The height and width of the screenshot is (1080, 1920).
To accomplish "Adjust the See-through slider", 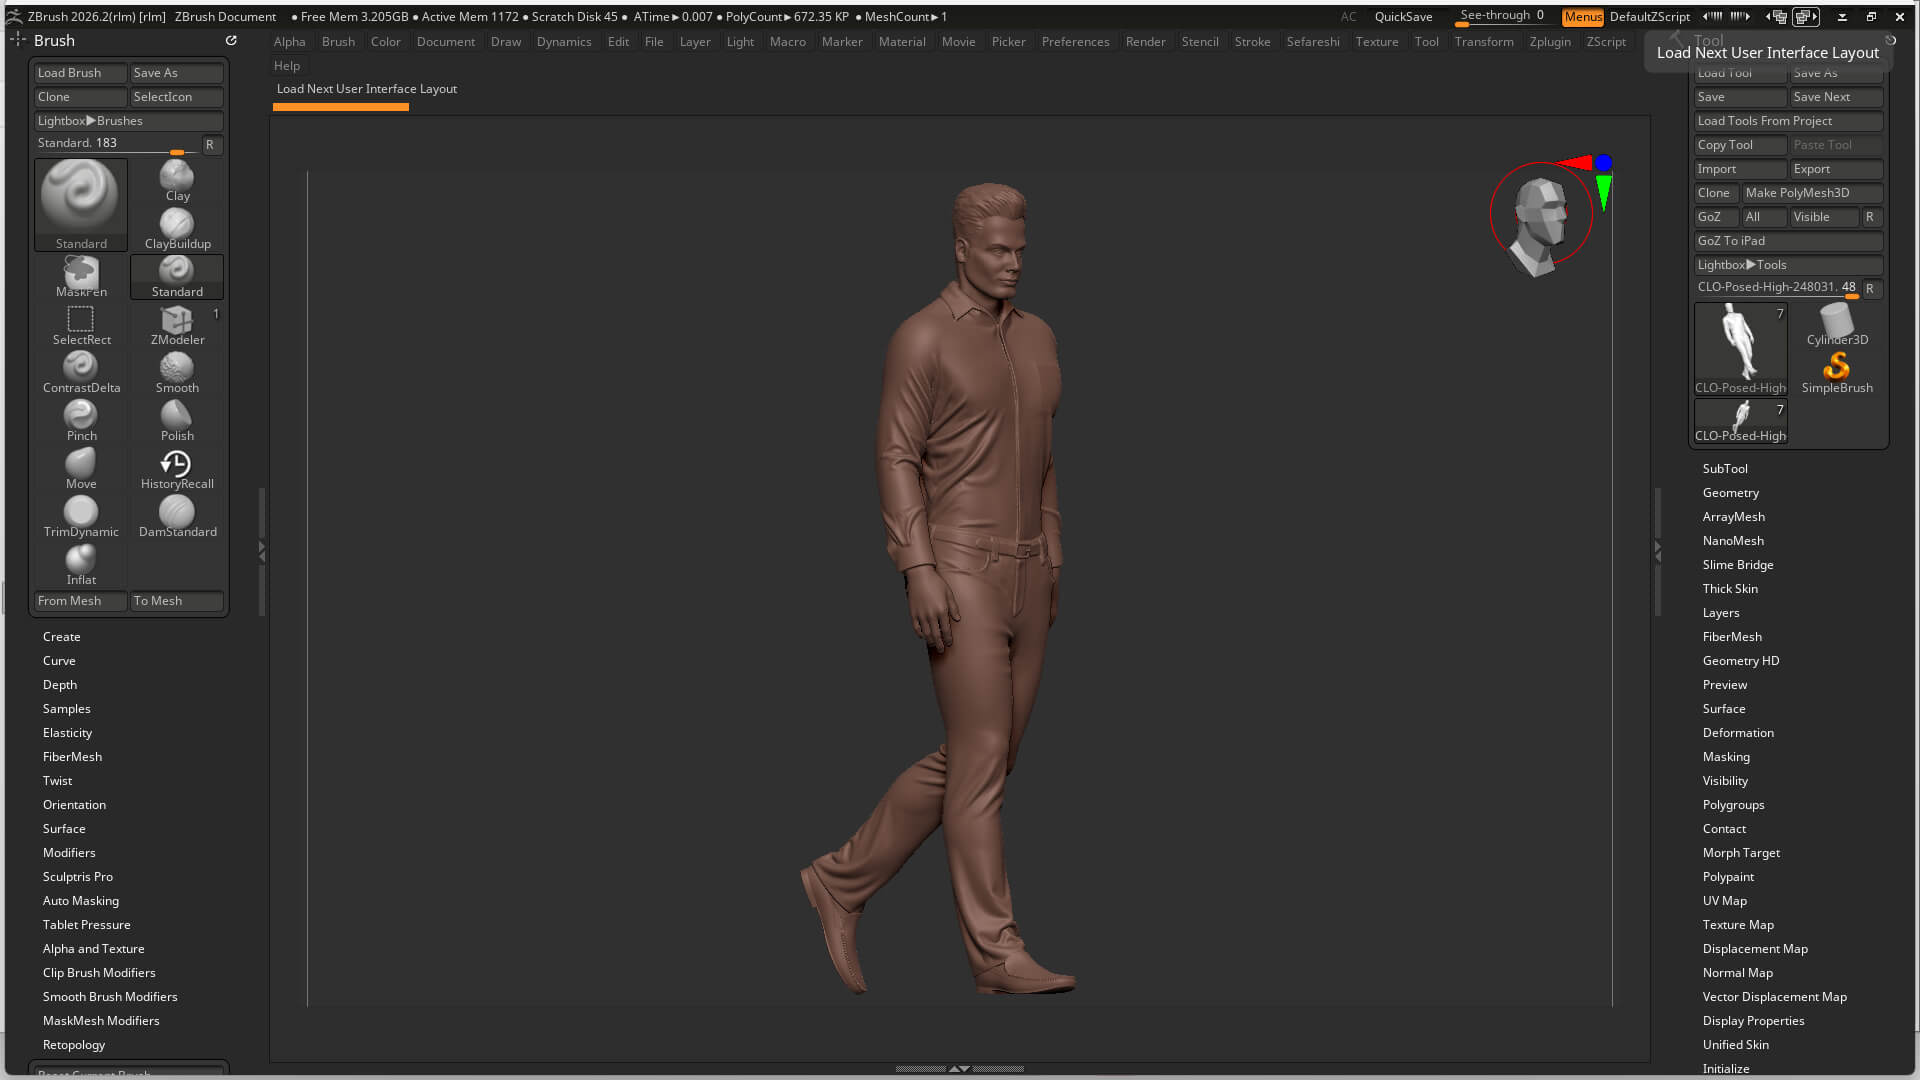I will pos(1501,17).
